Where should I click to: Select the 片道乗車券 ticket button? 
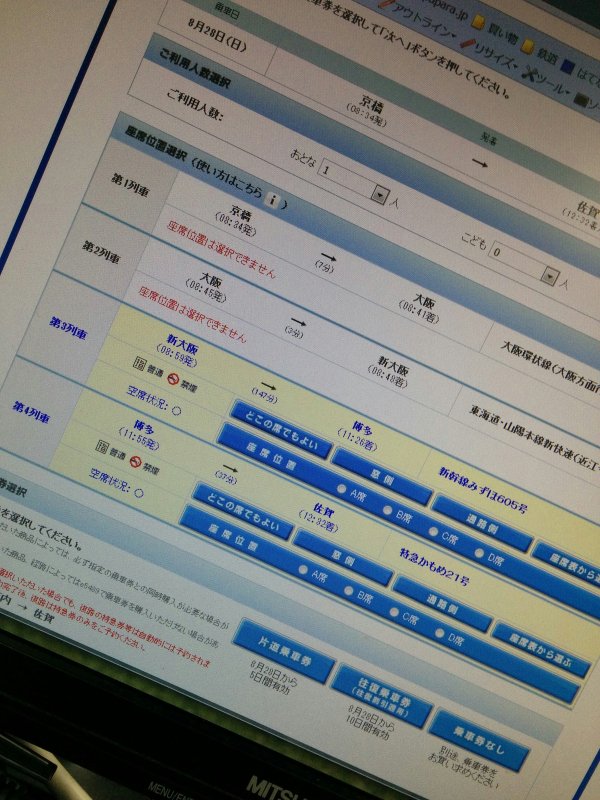284,651
